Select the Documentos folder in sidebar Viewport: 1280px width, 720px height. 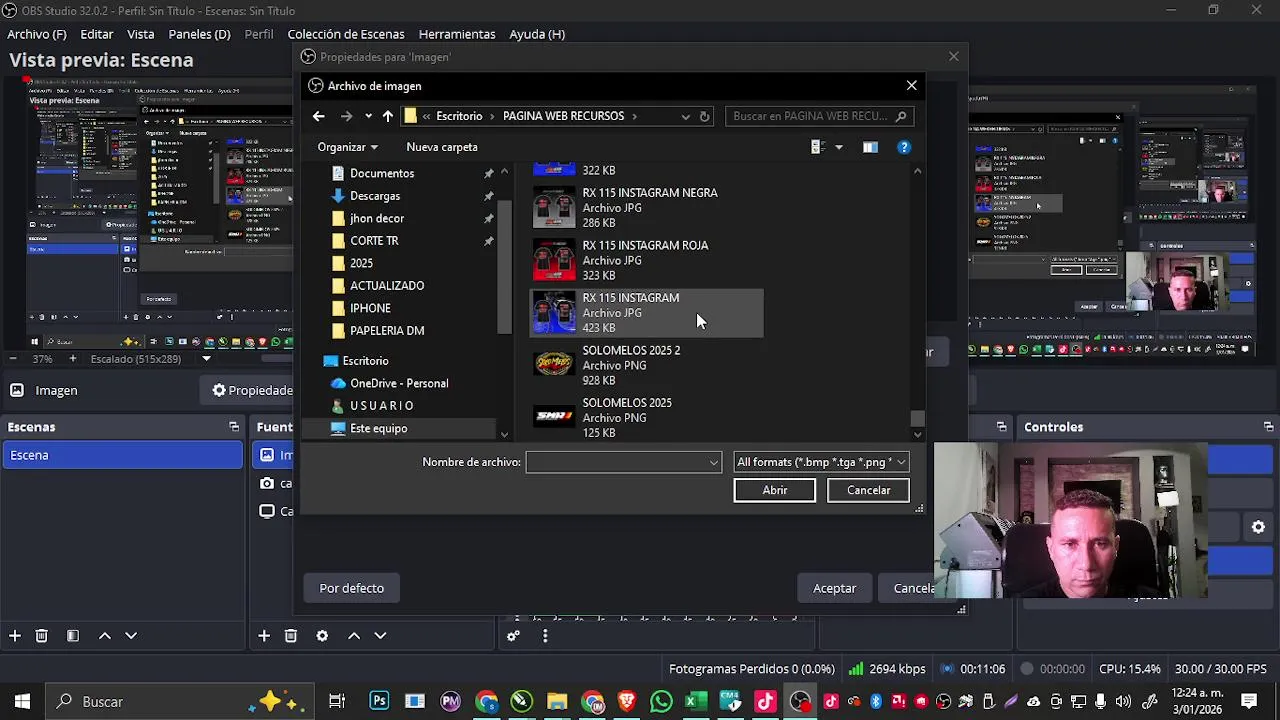tap(382, 173)
